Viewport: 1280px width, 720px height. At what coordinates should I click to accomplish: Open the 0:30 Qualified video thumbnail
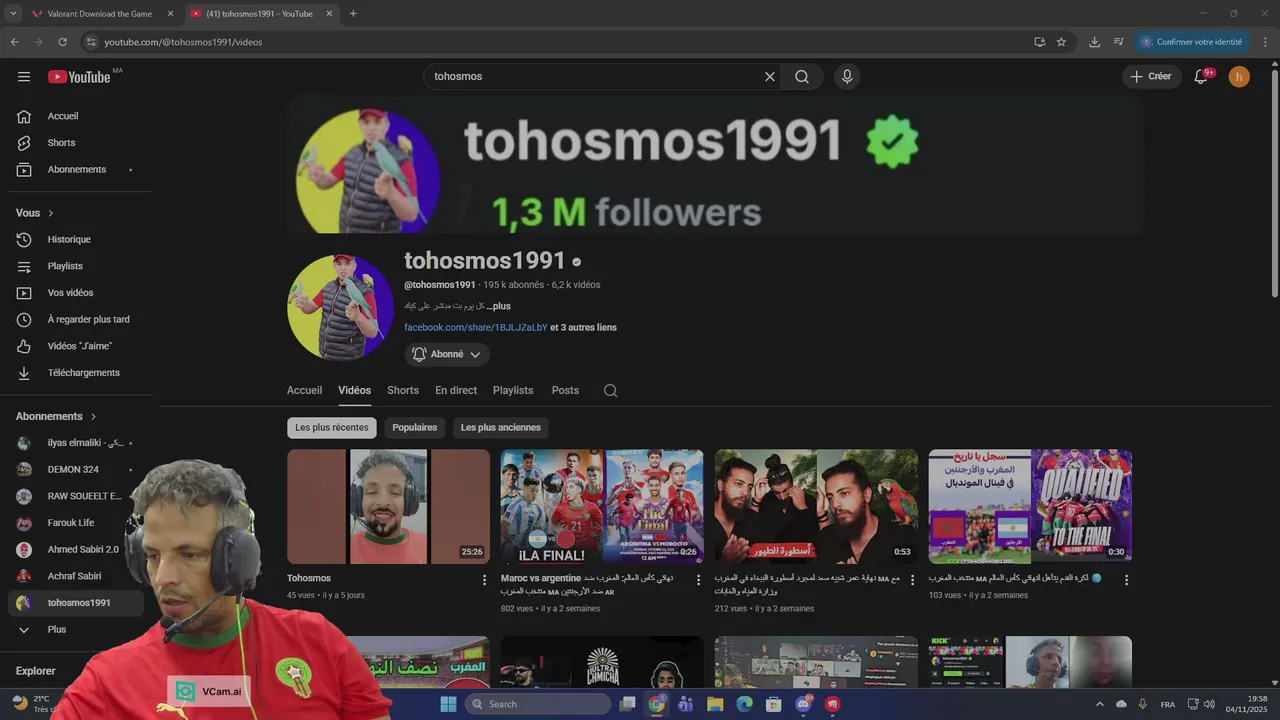coord(1030,506)
